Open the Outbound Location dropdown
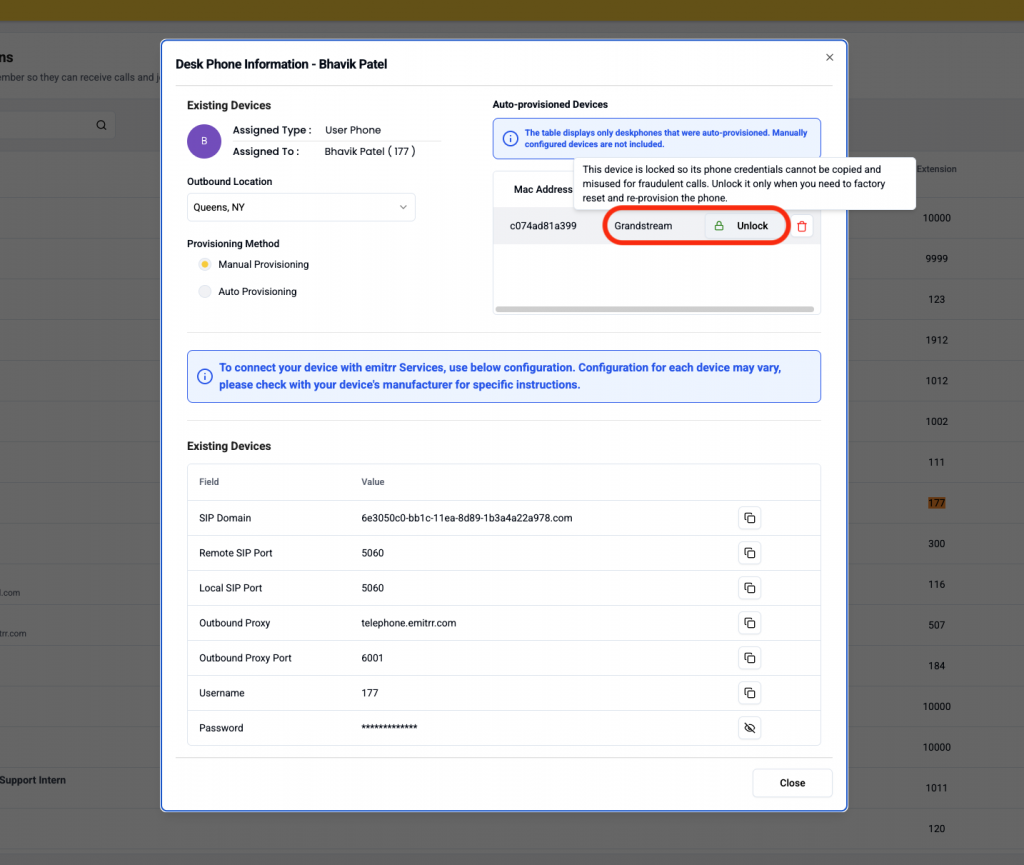This screenshot has height=865, width=1024. point(301,208)
